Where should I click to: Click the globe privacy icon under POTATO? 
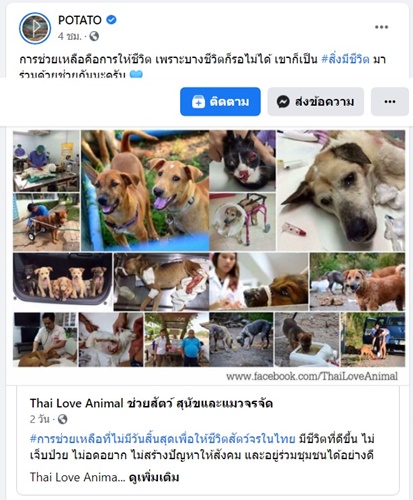(x=94, y=36)
